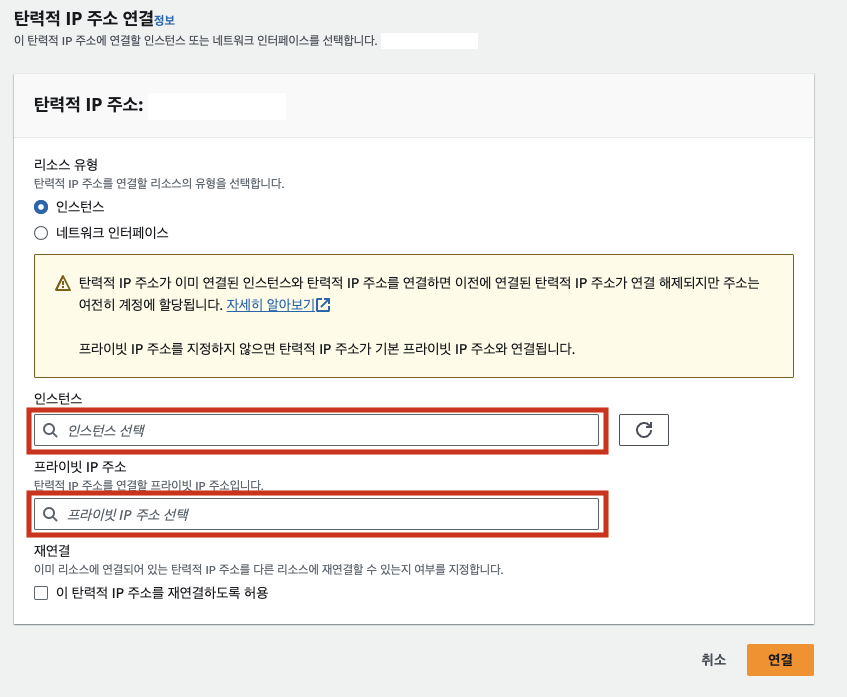Open the 자세히 알아보기 link
The image size is (847, 697).
pos(270,305)
